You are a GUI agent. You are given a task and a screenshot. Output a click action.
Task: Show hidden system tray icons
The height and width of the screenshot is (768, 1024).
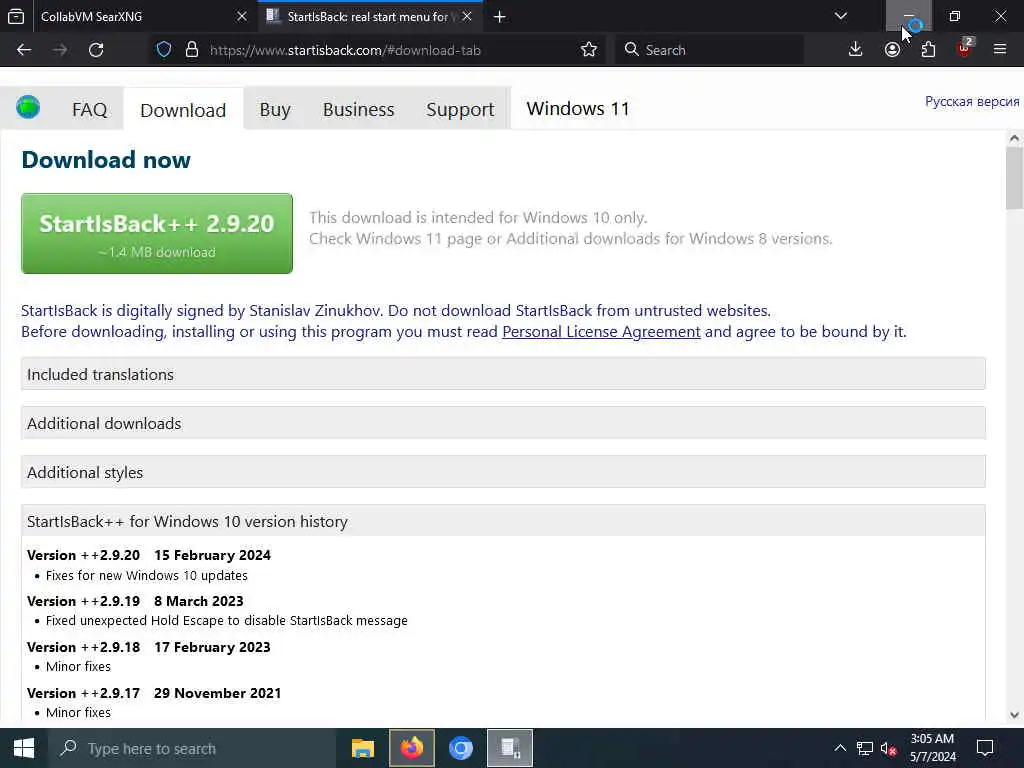840,748
